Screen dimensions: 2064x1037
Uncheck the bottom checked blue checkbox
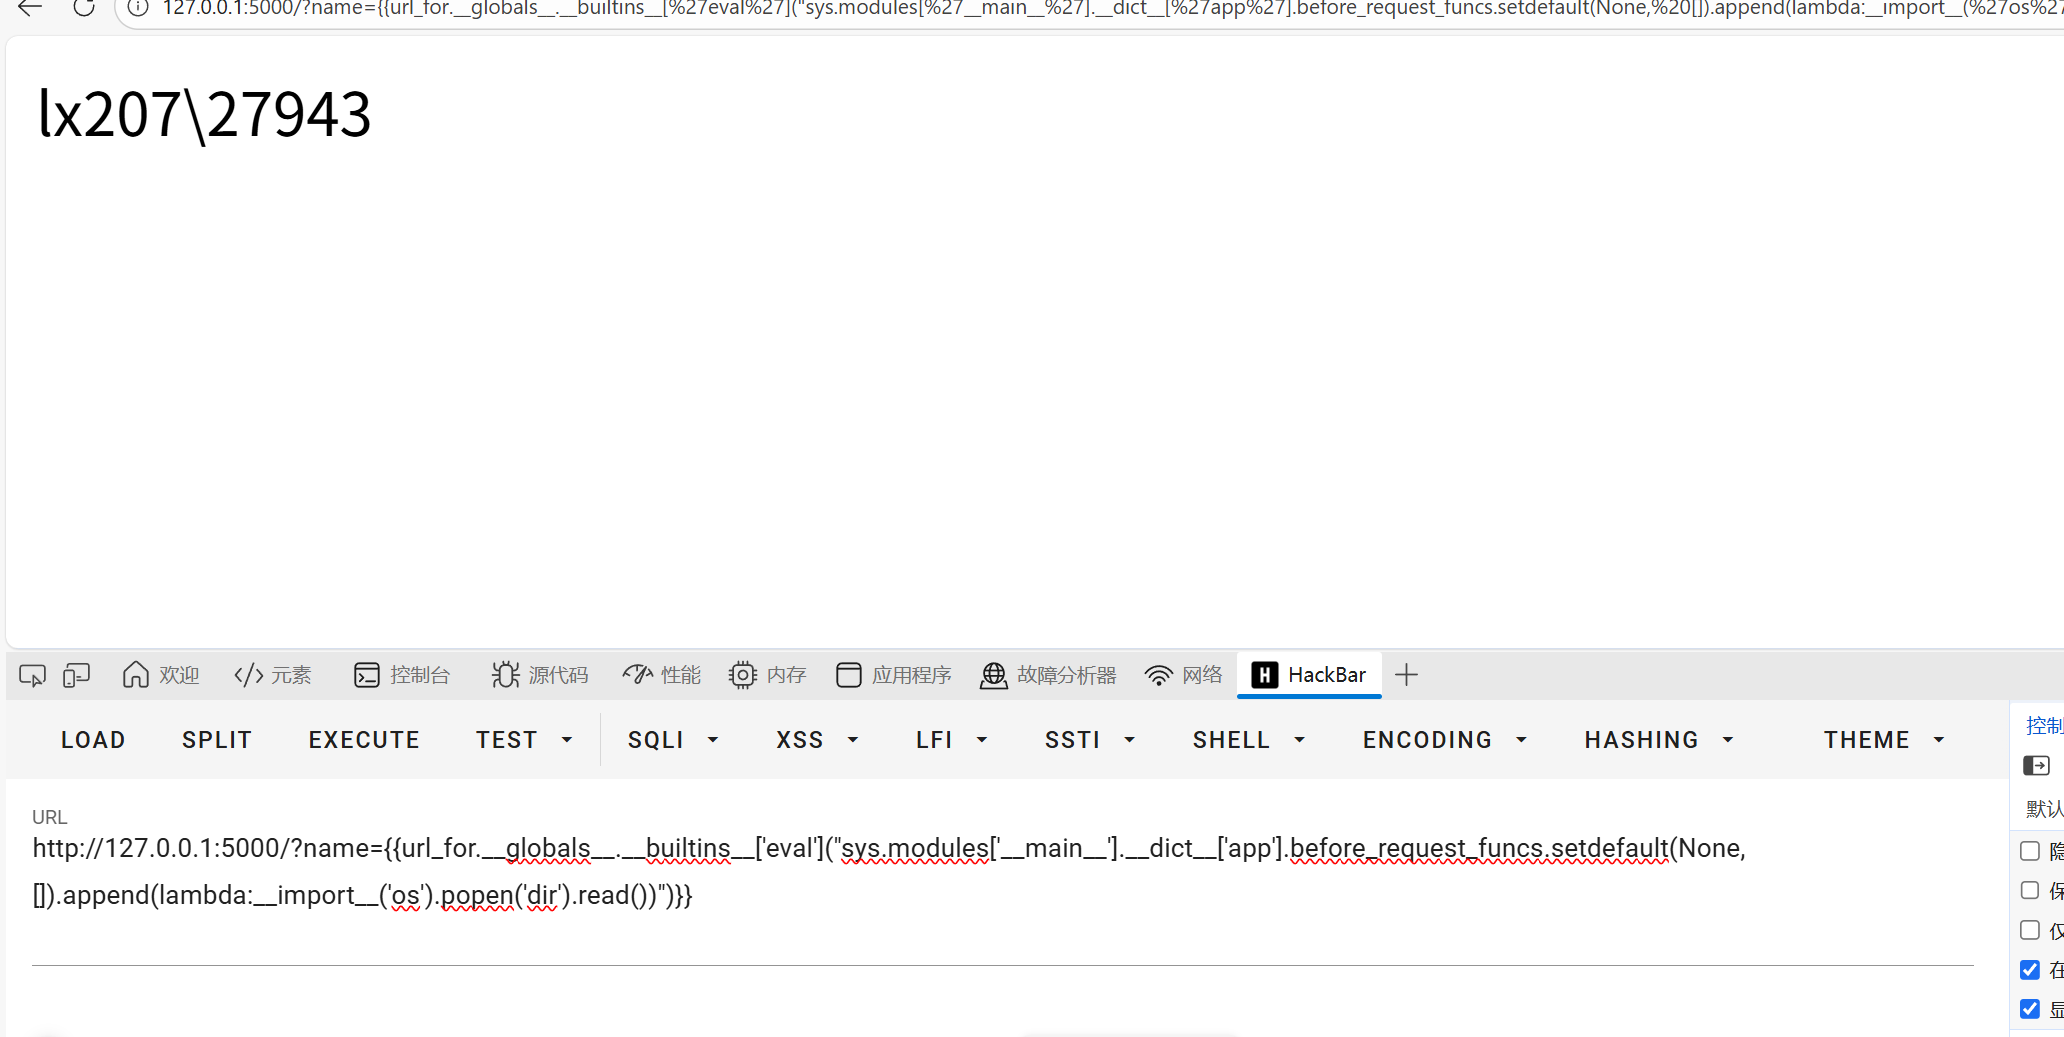2030,1009
